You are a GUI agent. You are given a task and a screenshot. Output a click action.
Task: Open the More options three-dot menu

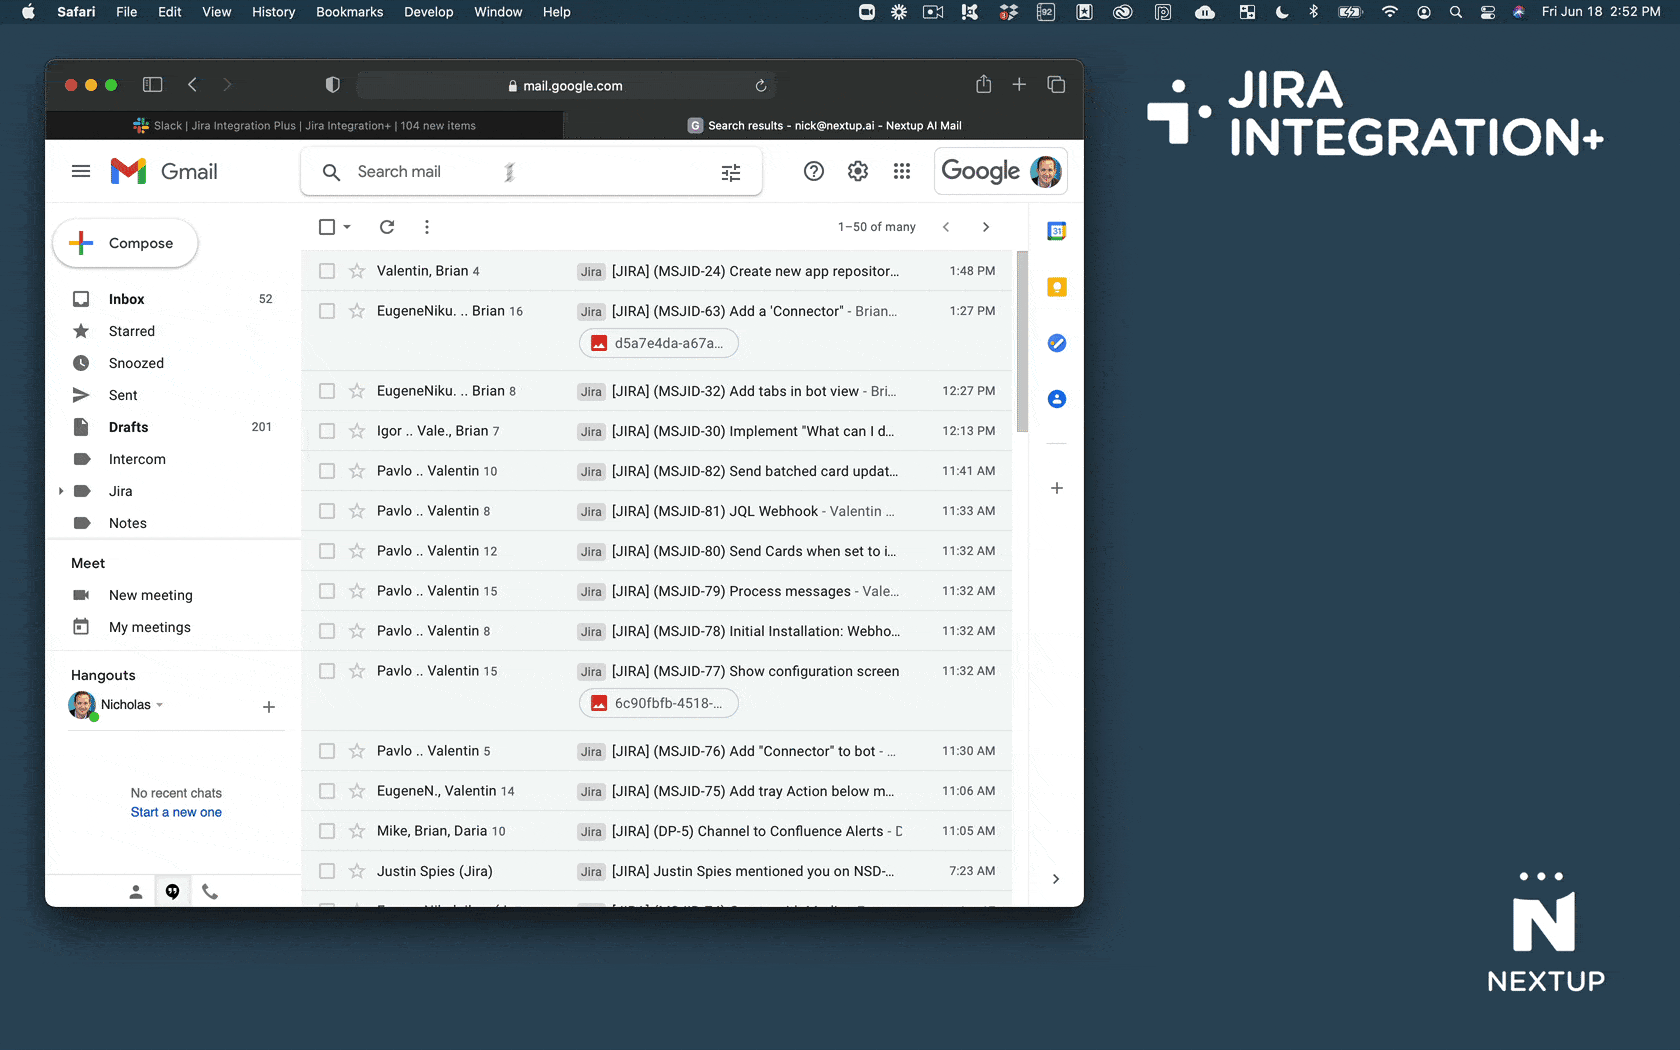(x=427, y=227)
